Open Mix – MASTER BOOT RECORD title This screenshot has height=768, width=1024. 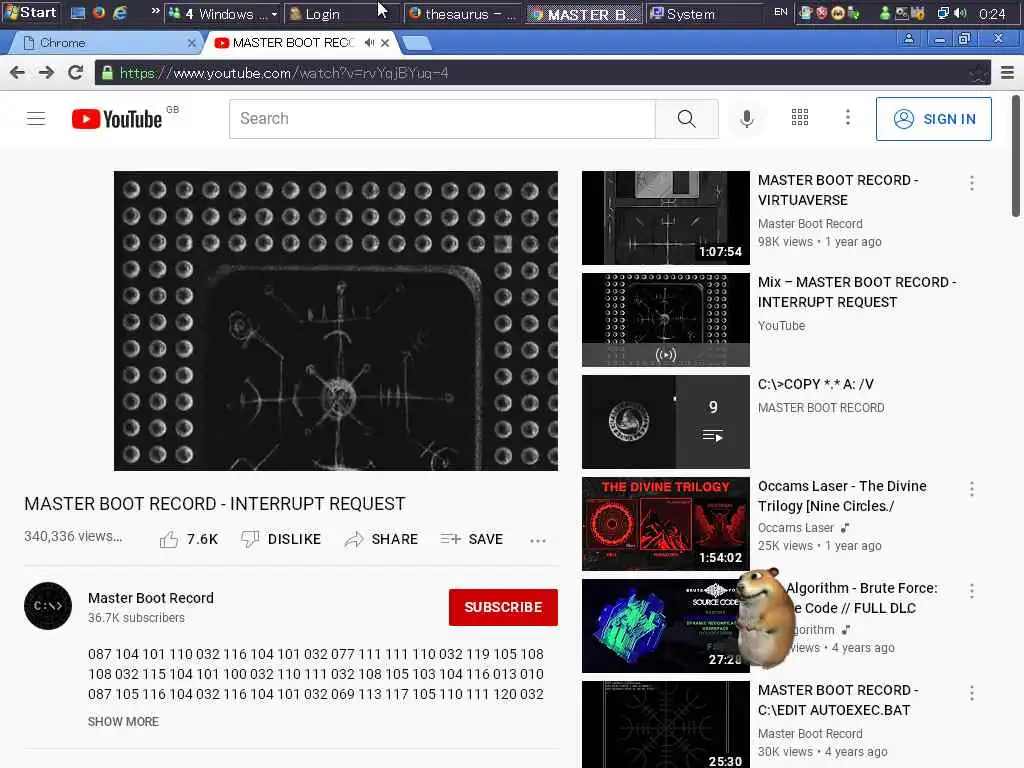point(857,292)
